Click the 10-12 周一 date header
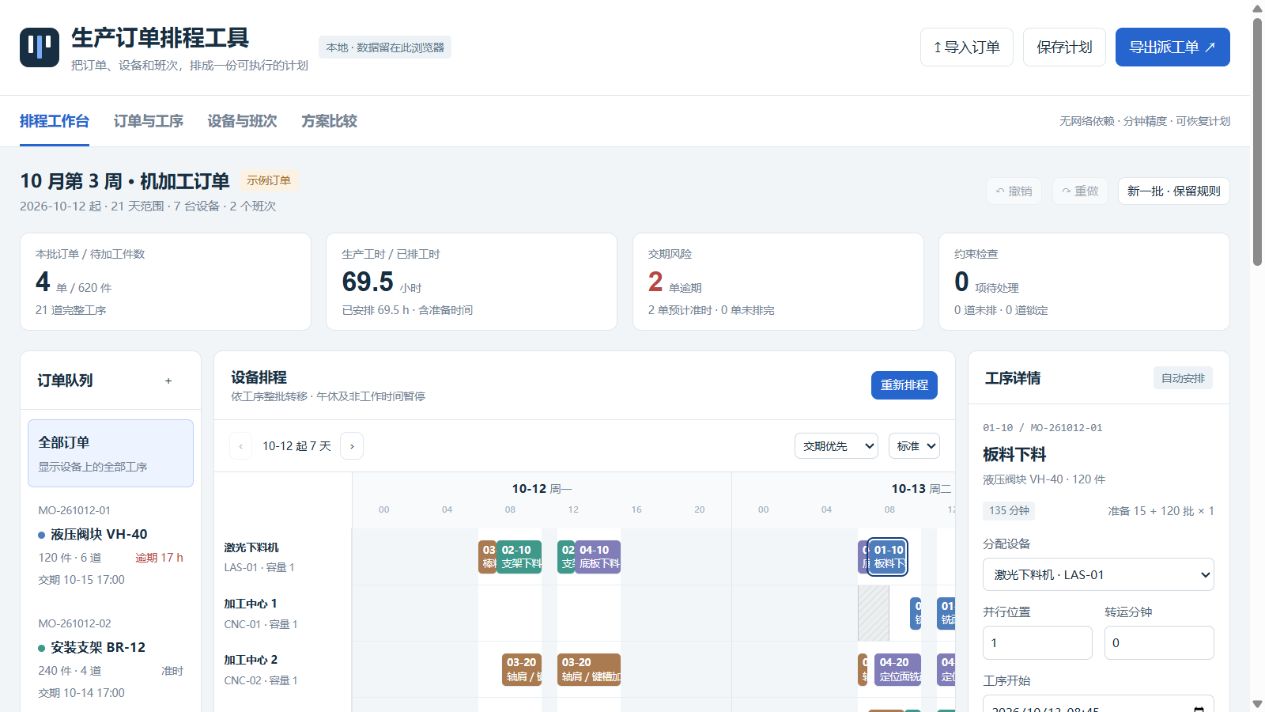 (x=541, y=489)
